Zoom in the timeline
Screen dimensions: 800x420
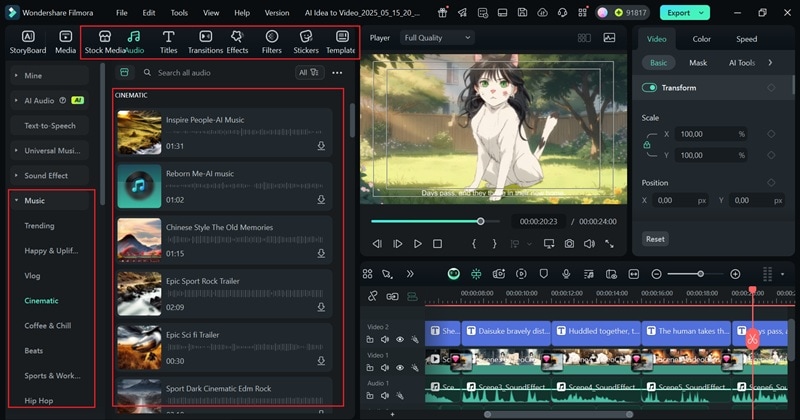point(735,275)
